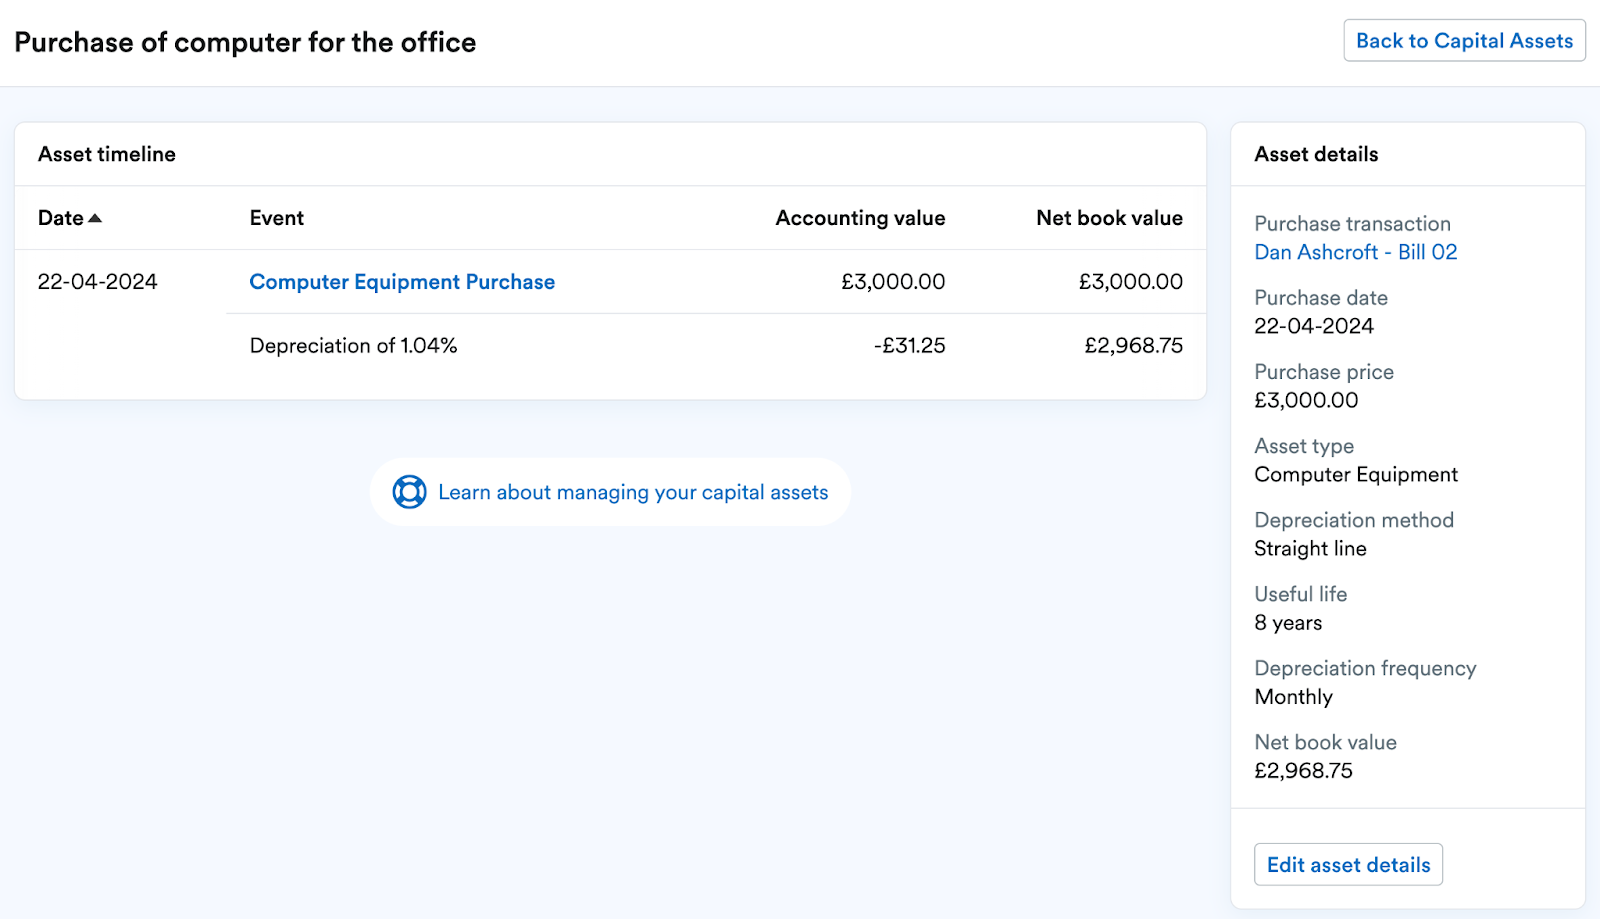
Task: Click the Asset timeline panel heading
Action: tap(106, 154)
